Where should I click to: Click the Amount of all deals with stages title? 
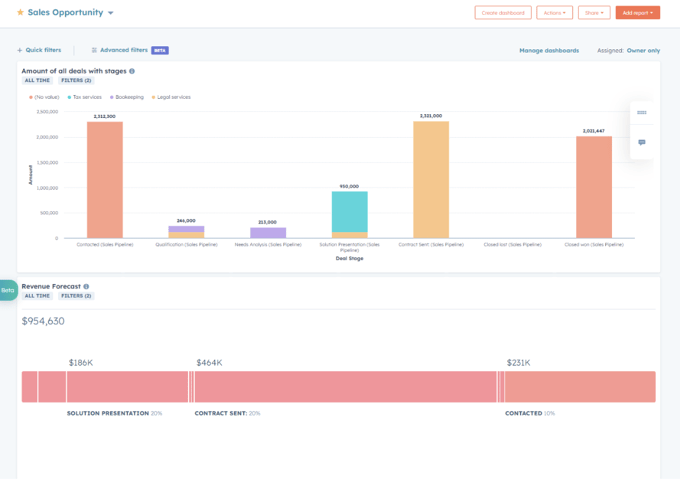click(x=74, y=71)
